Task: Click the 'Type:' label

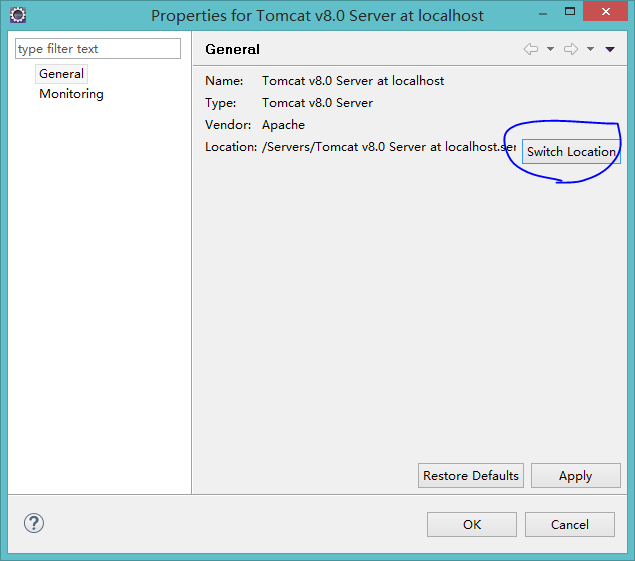Action: click(x=220, y=103)
